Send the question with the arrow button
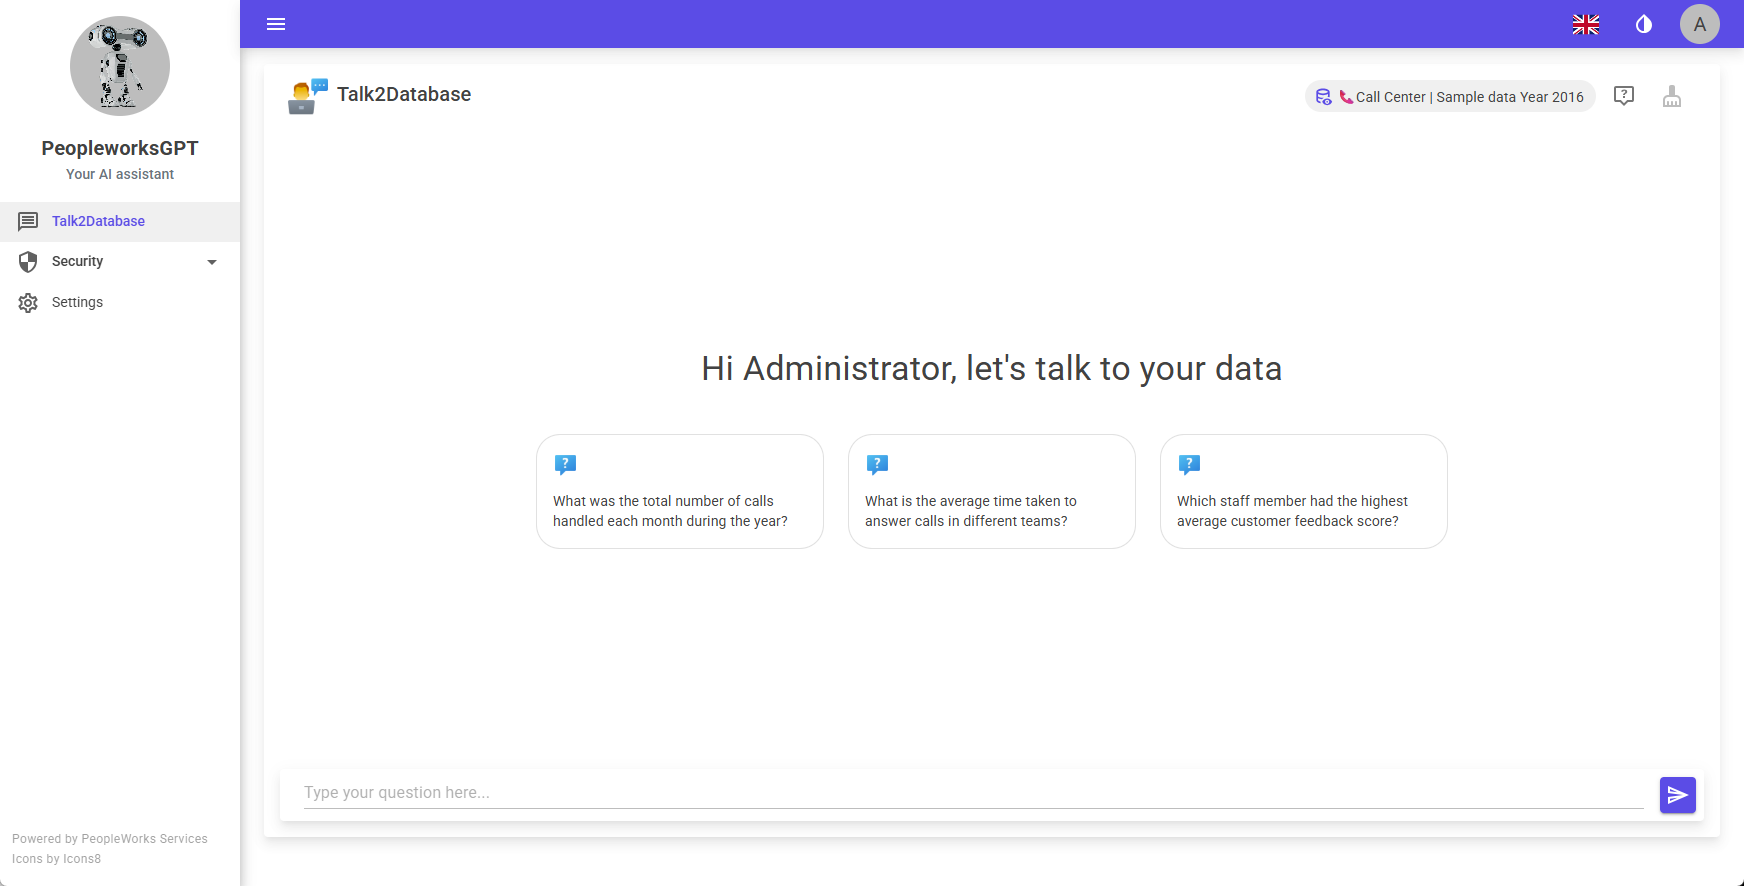 1678,795
